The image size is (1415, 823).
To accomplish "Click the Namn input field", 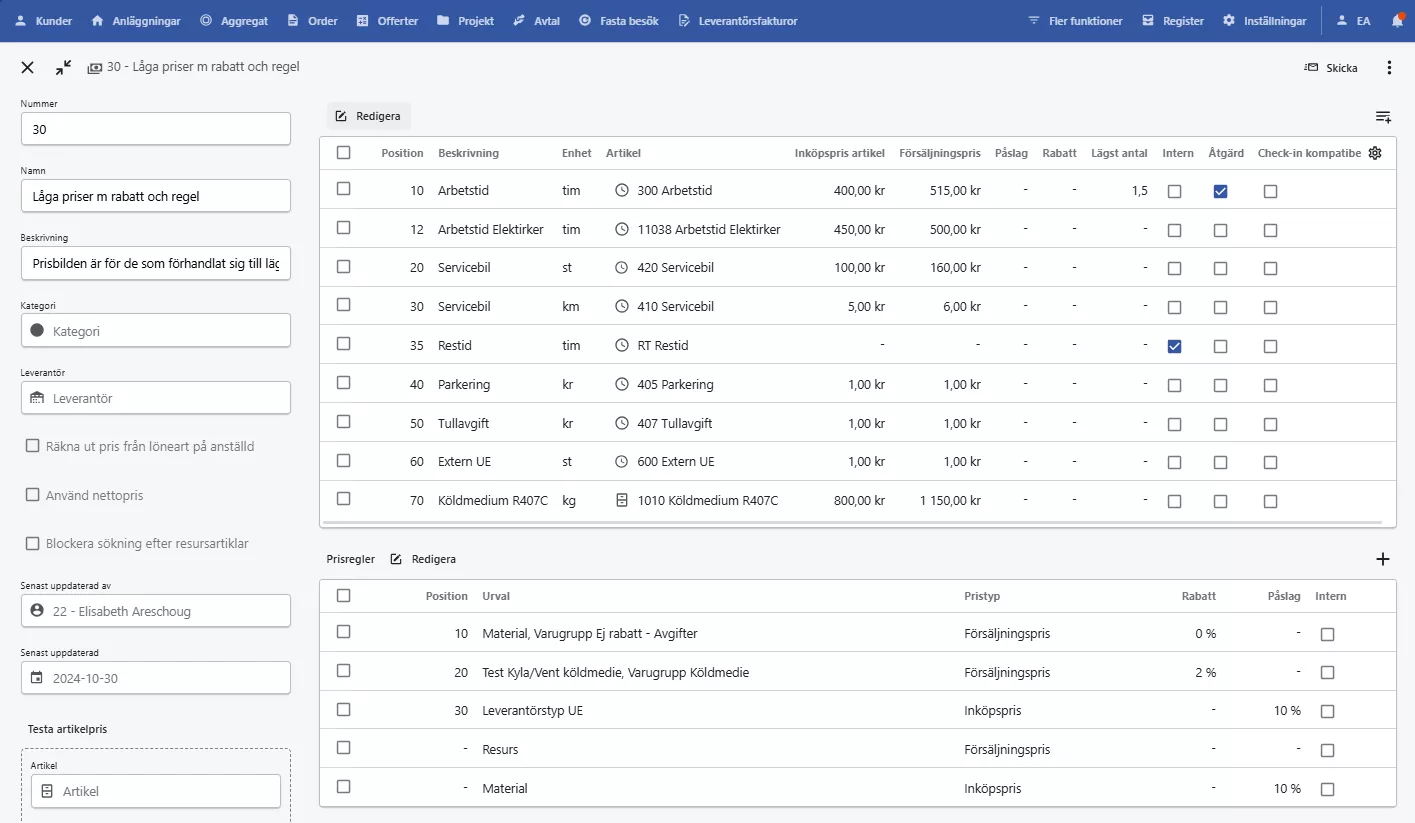I will pos(155,196).
